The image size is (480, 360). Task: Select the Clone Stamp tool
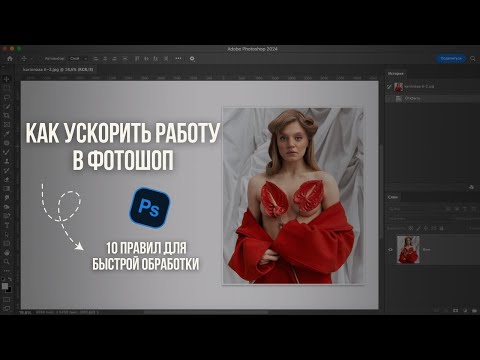click(6, 161)
